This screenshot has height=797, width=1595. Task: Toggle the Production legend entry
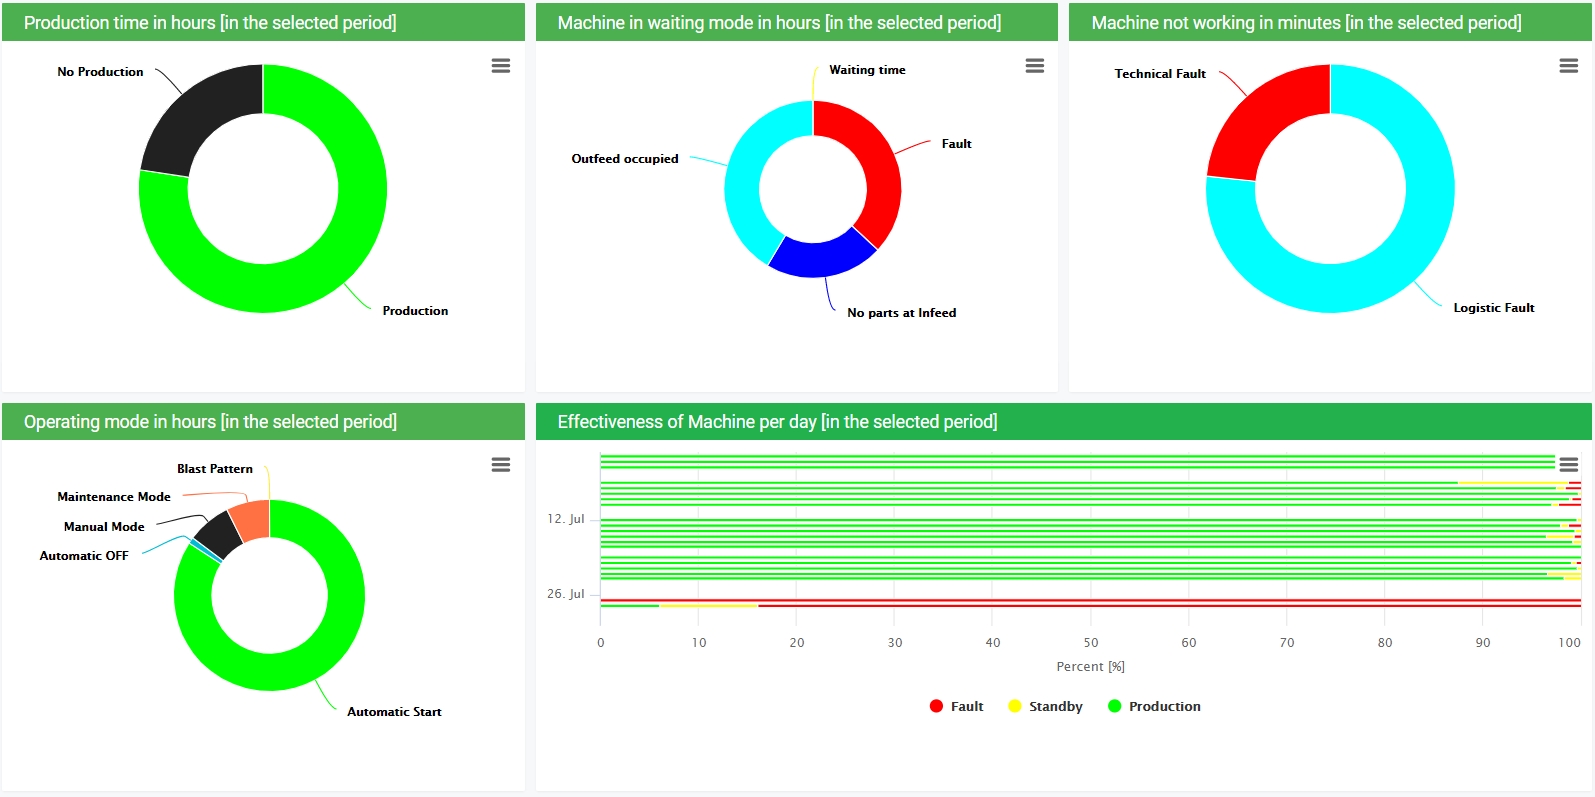pos(1154,706)
